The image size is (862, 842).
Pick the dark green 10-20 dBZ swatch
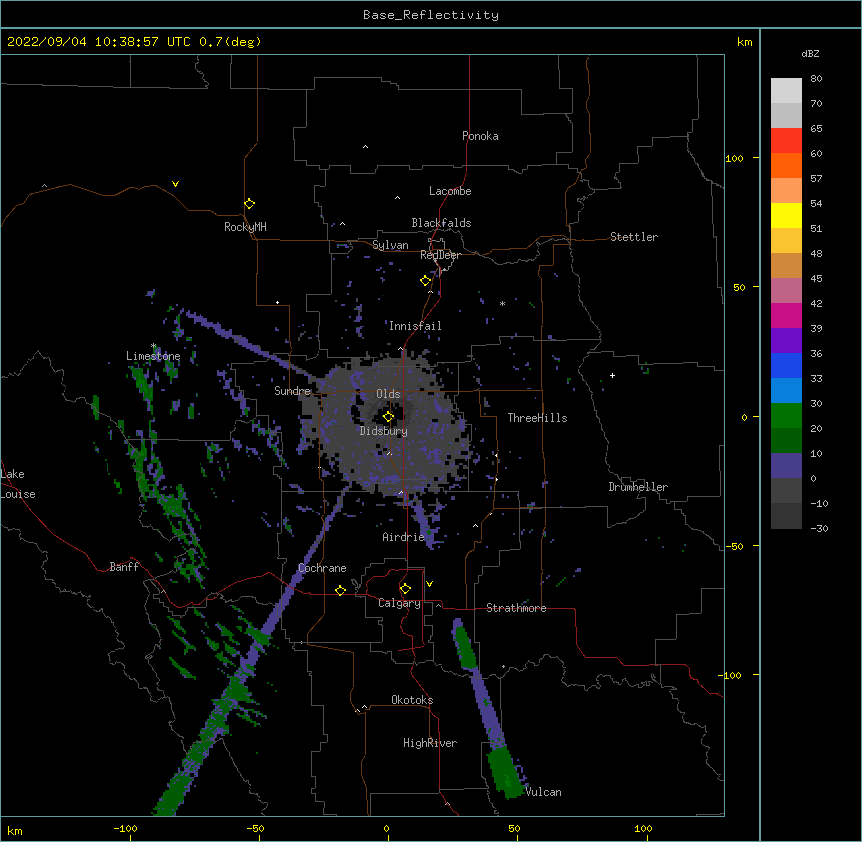pyautogui.click(x=786, y=440)
